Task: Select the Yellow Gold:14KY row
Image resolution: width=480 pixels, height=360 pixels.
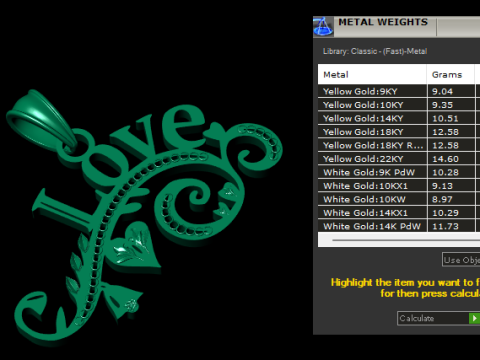Action: (399, 118)
